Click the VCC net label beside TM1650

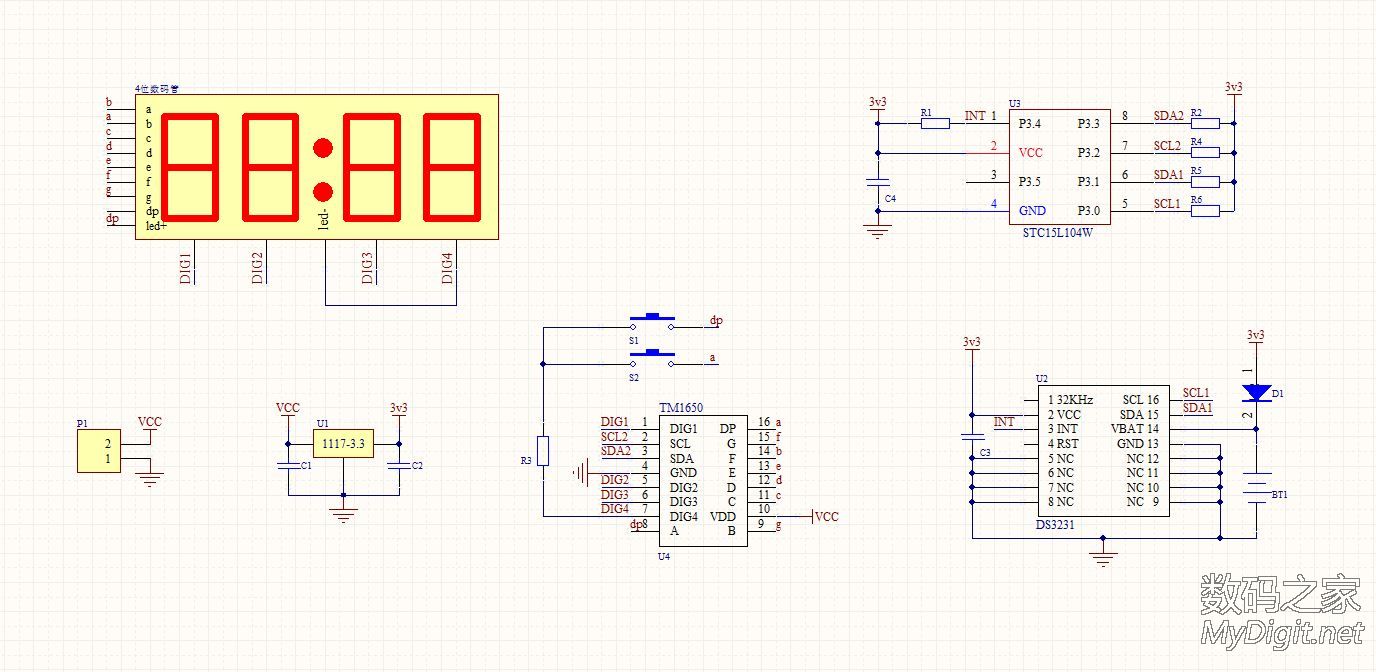point(826,517)
